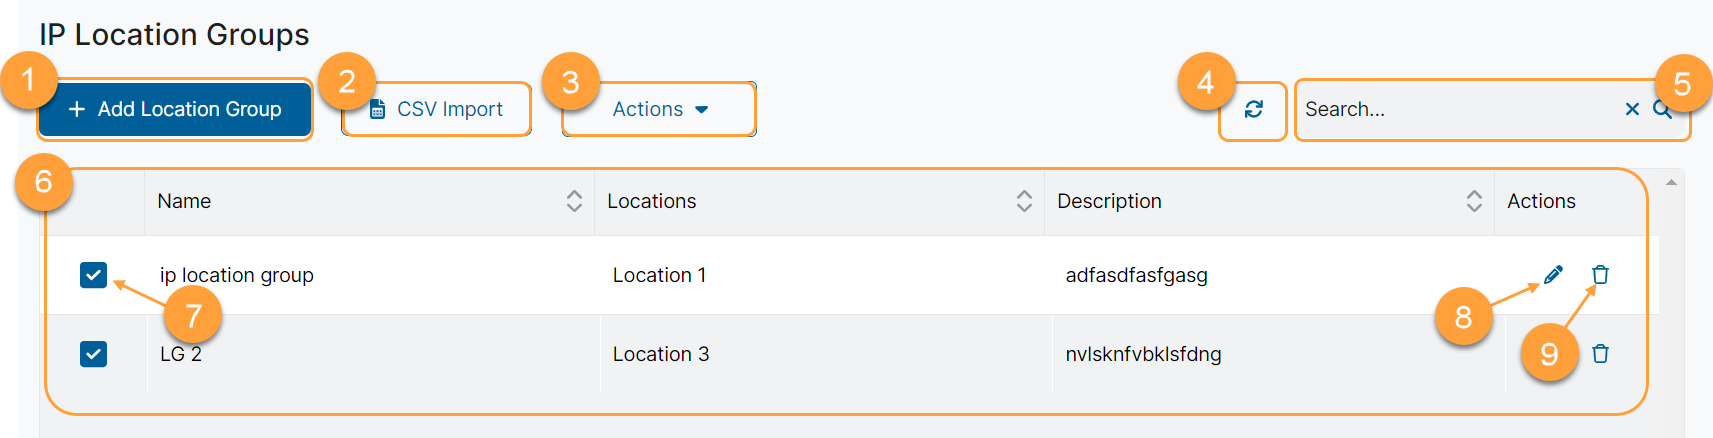Viewport: 1713px width, 438px height.
Task: Click into the Search input field
Action: tap(1455, 109)
